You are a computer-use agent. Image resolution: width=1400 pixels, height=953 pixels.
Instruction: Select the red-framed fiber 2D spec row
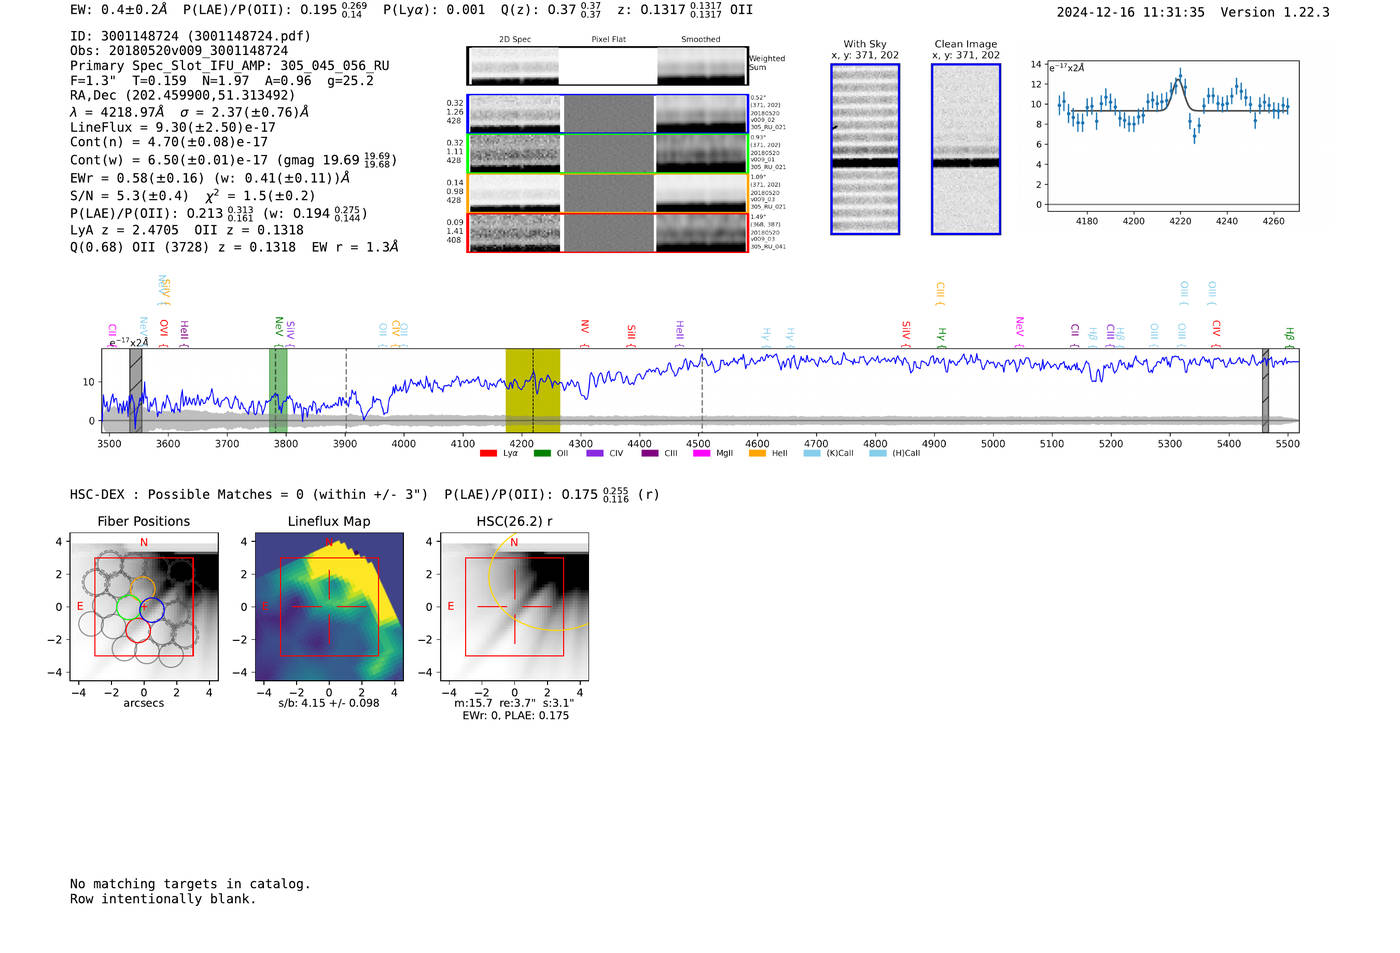point(607,233)
